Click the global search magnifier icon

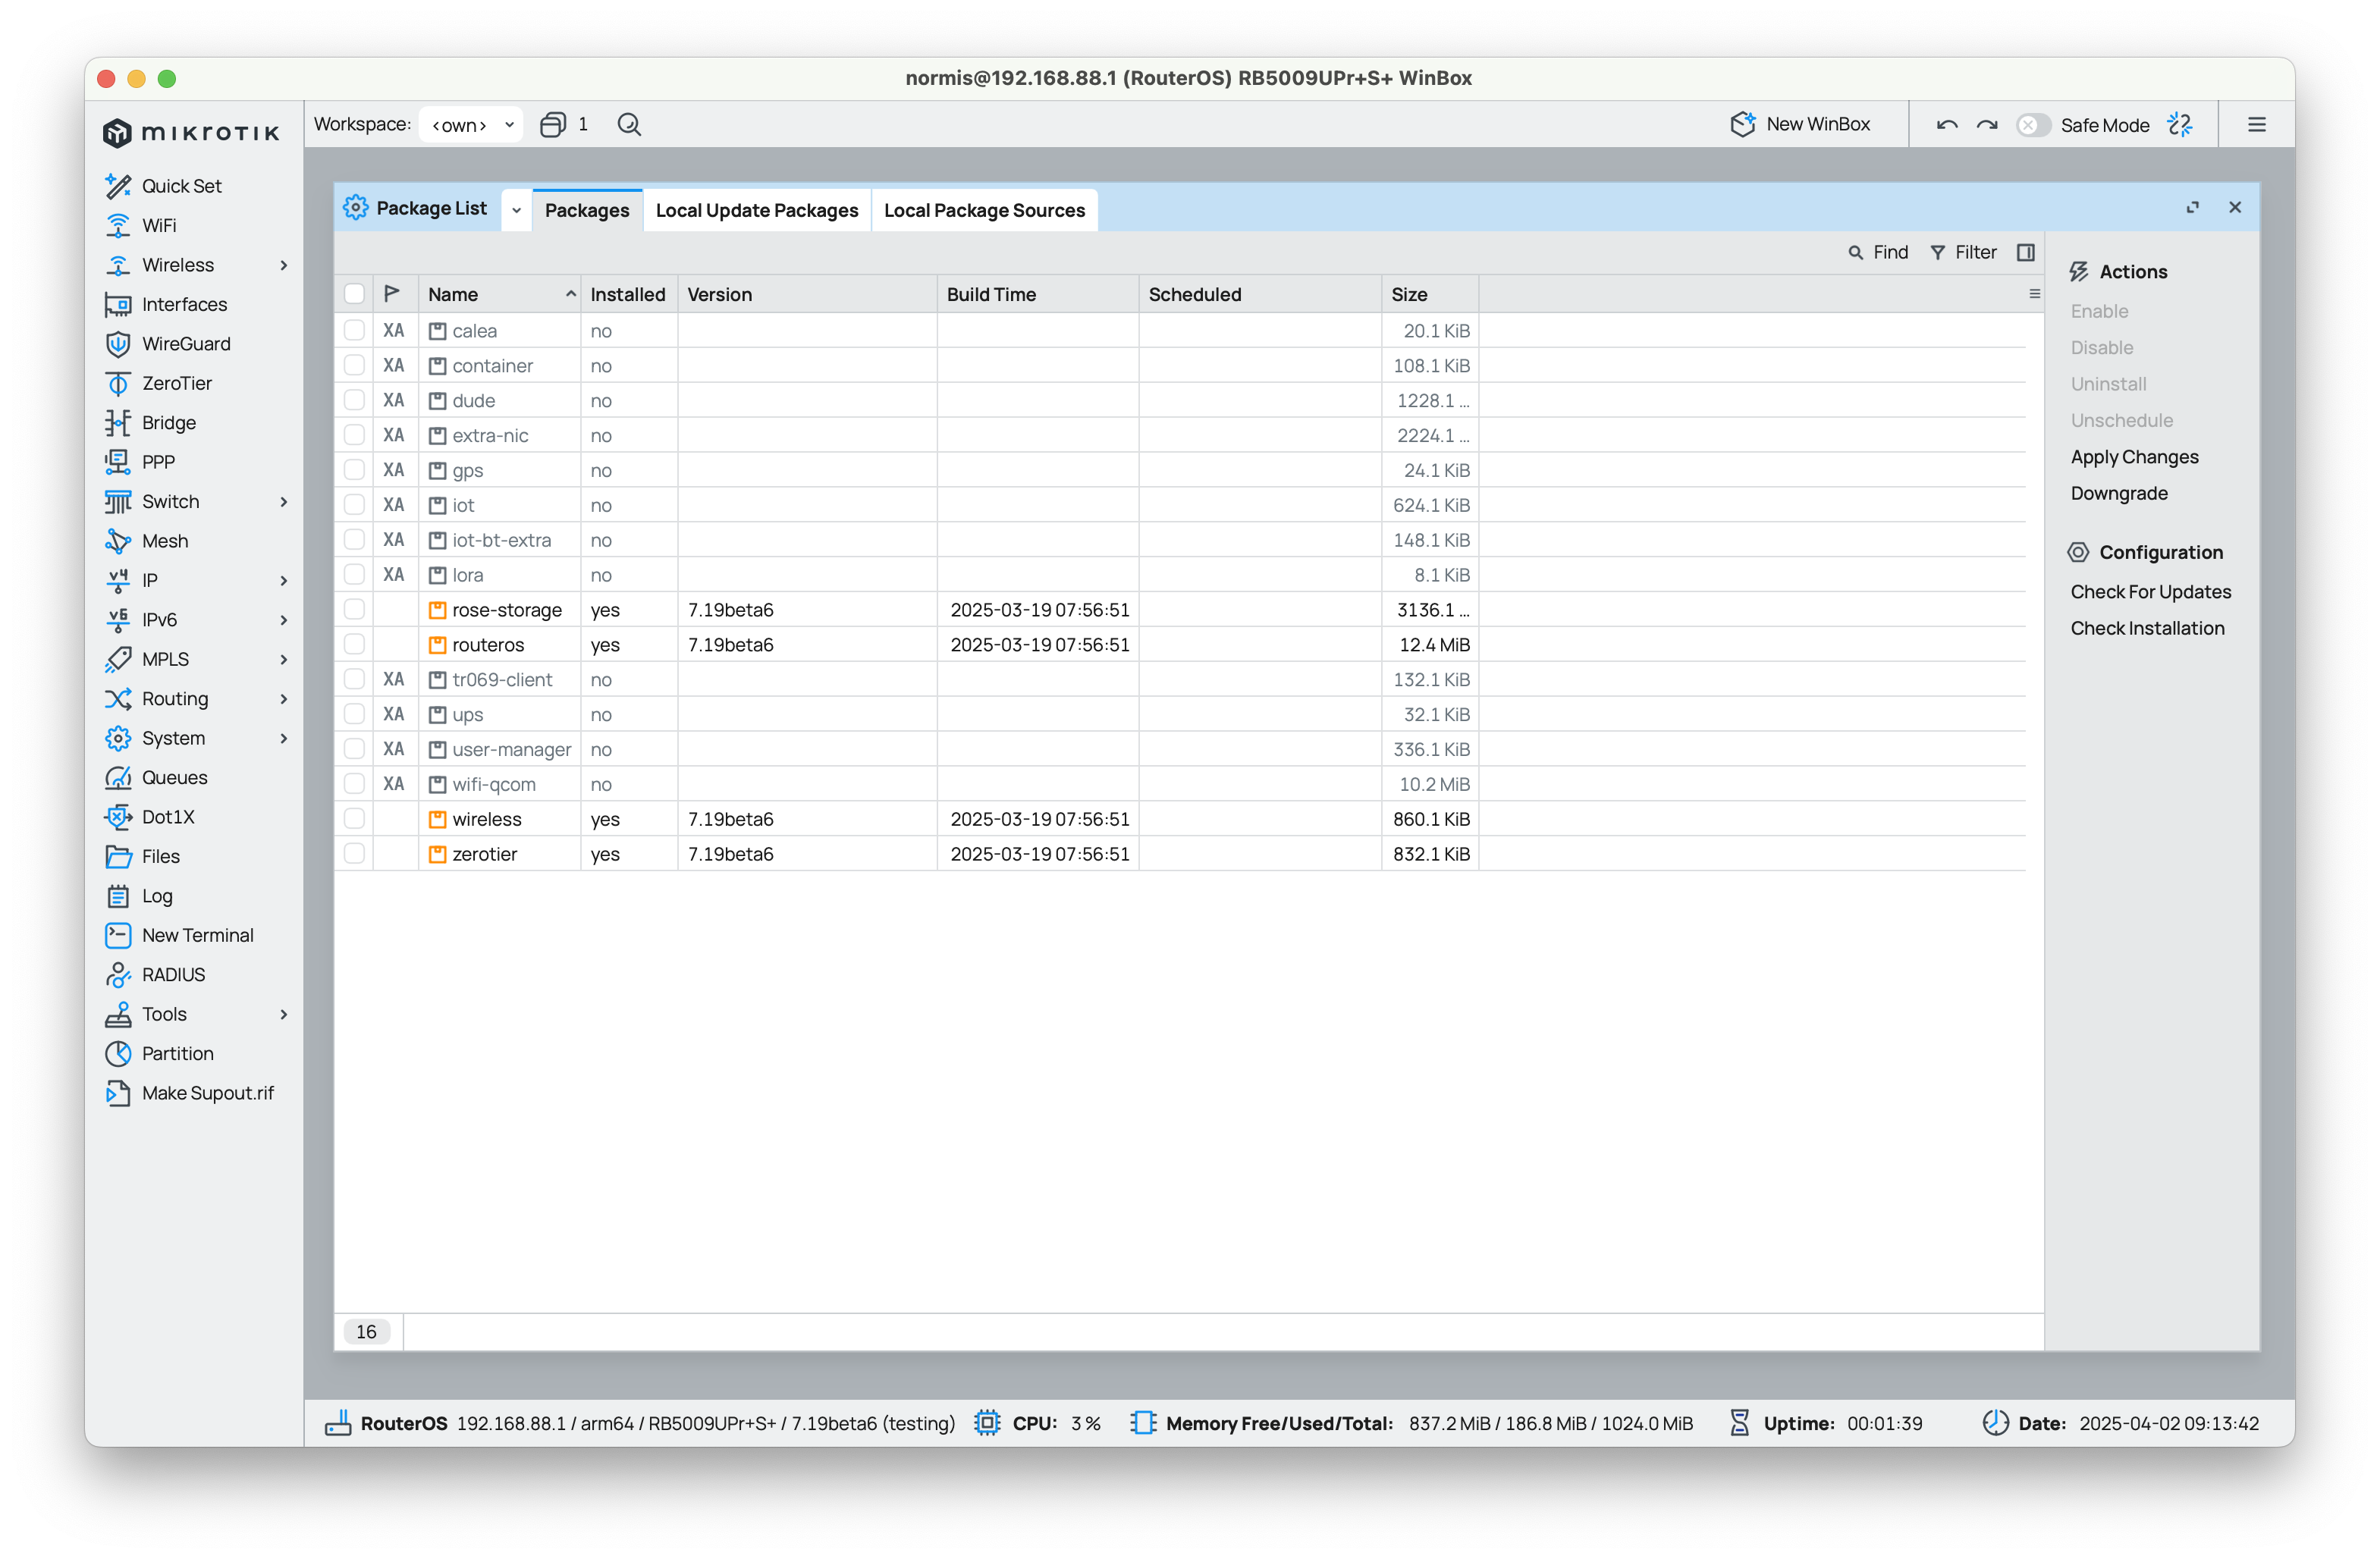point(629,124)
